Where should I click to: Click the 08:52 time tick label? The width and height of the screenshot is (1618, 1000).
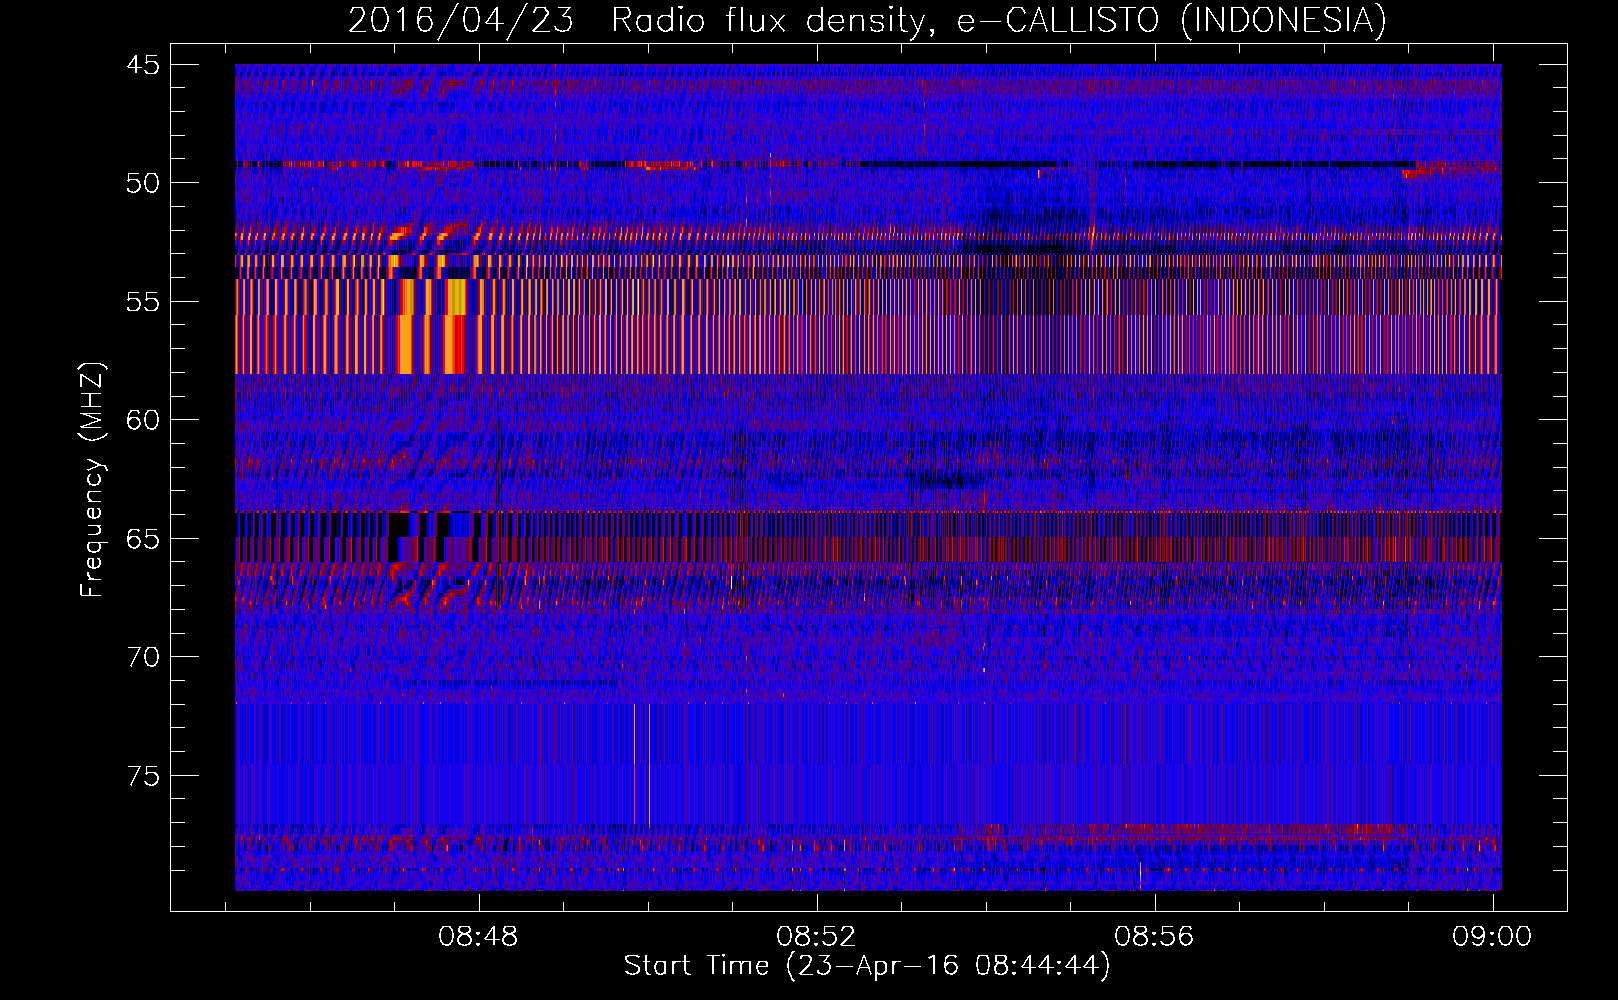click(817, 937)
